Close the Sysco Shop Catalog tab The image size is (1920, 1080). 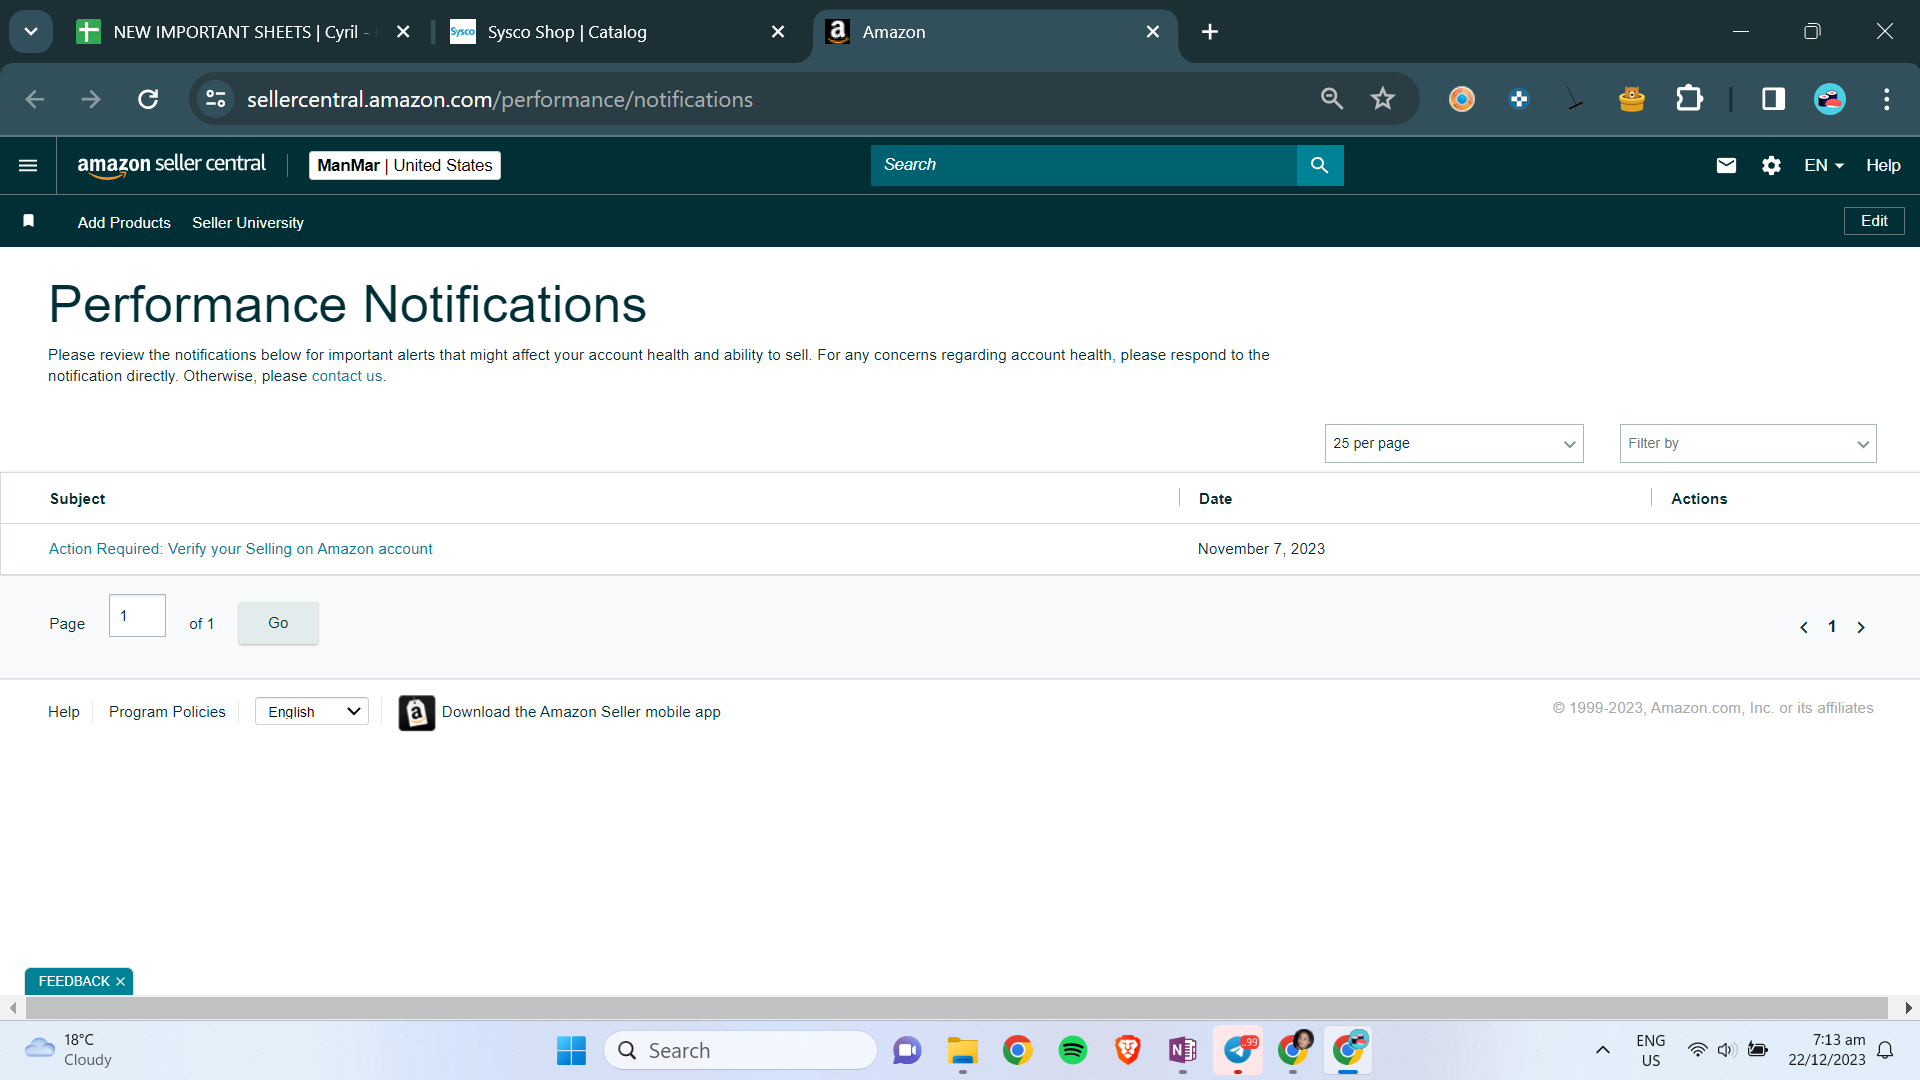point(778,32)
